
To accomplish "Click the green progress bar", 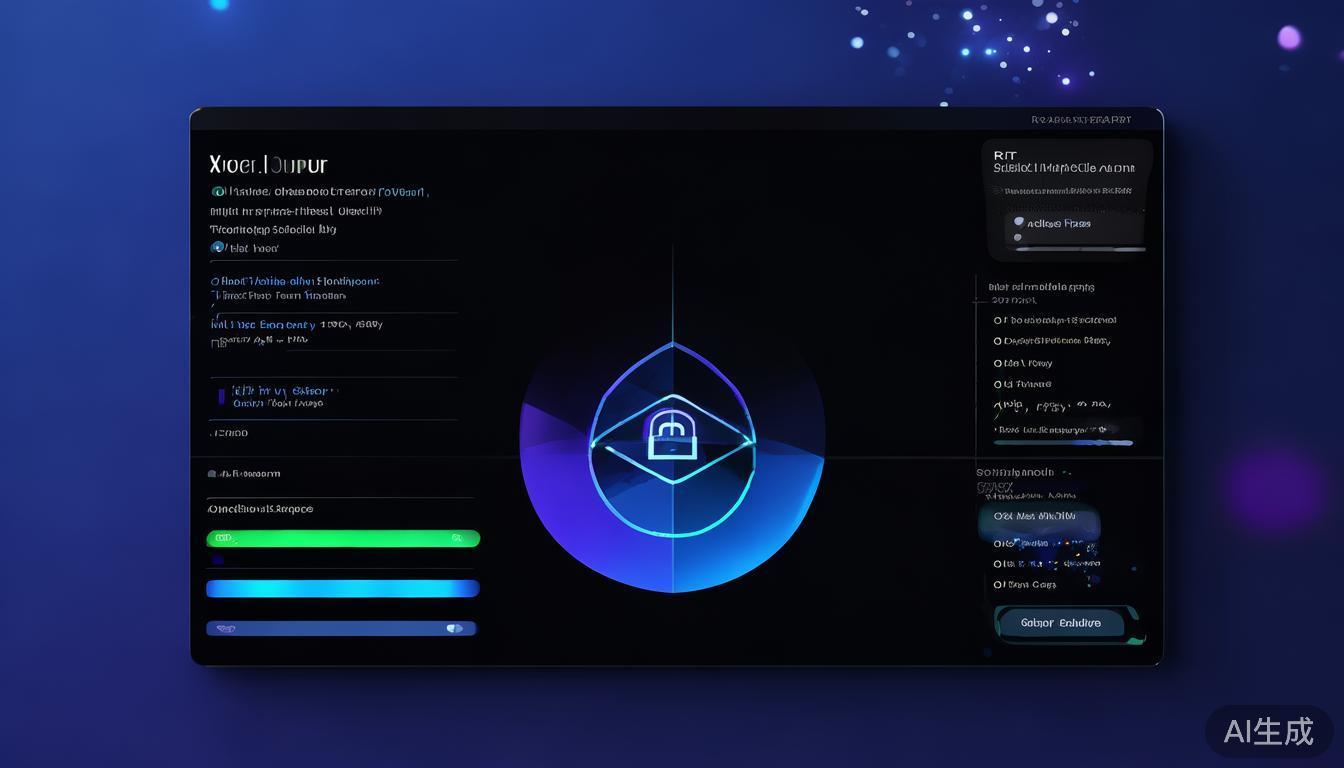I will [x=342, y=539].
